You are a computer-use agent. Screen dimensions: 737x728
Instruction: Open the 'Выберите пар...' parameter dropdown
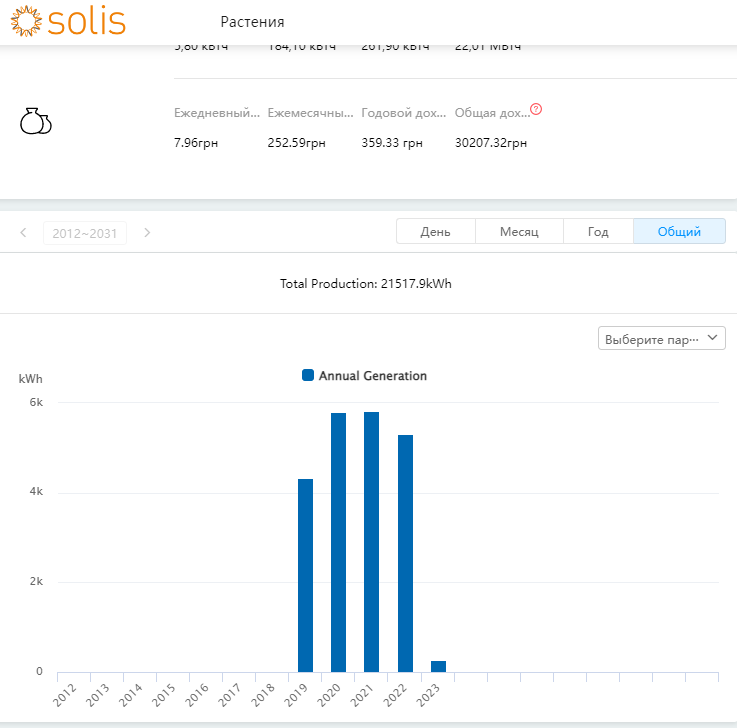coord(661,338)
